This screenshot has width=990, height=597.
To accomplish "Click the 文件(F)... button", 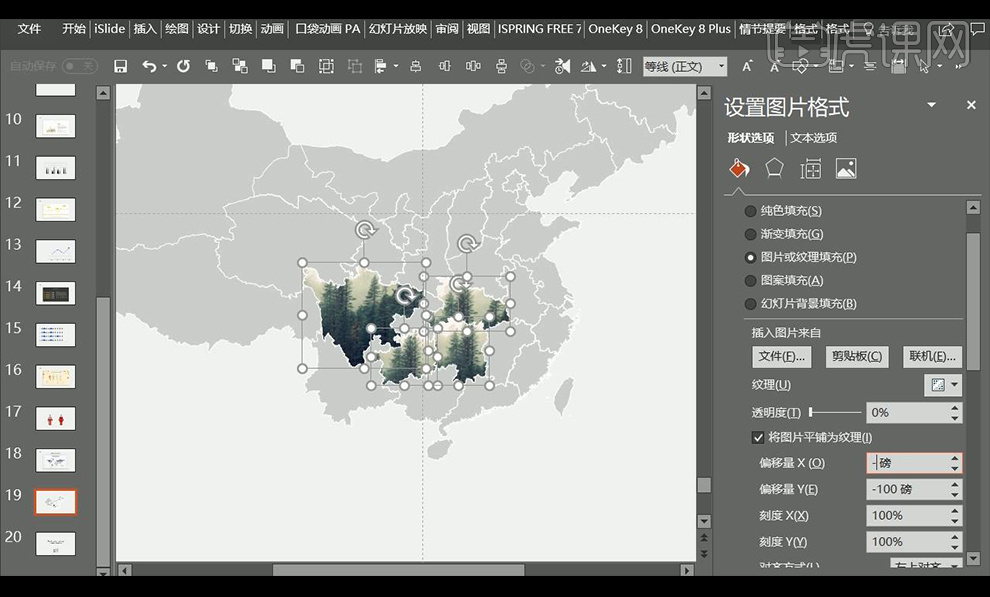I will [781, 356].
